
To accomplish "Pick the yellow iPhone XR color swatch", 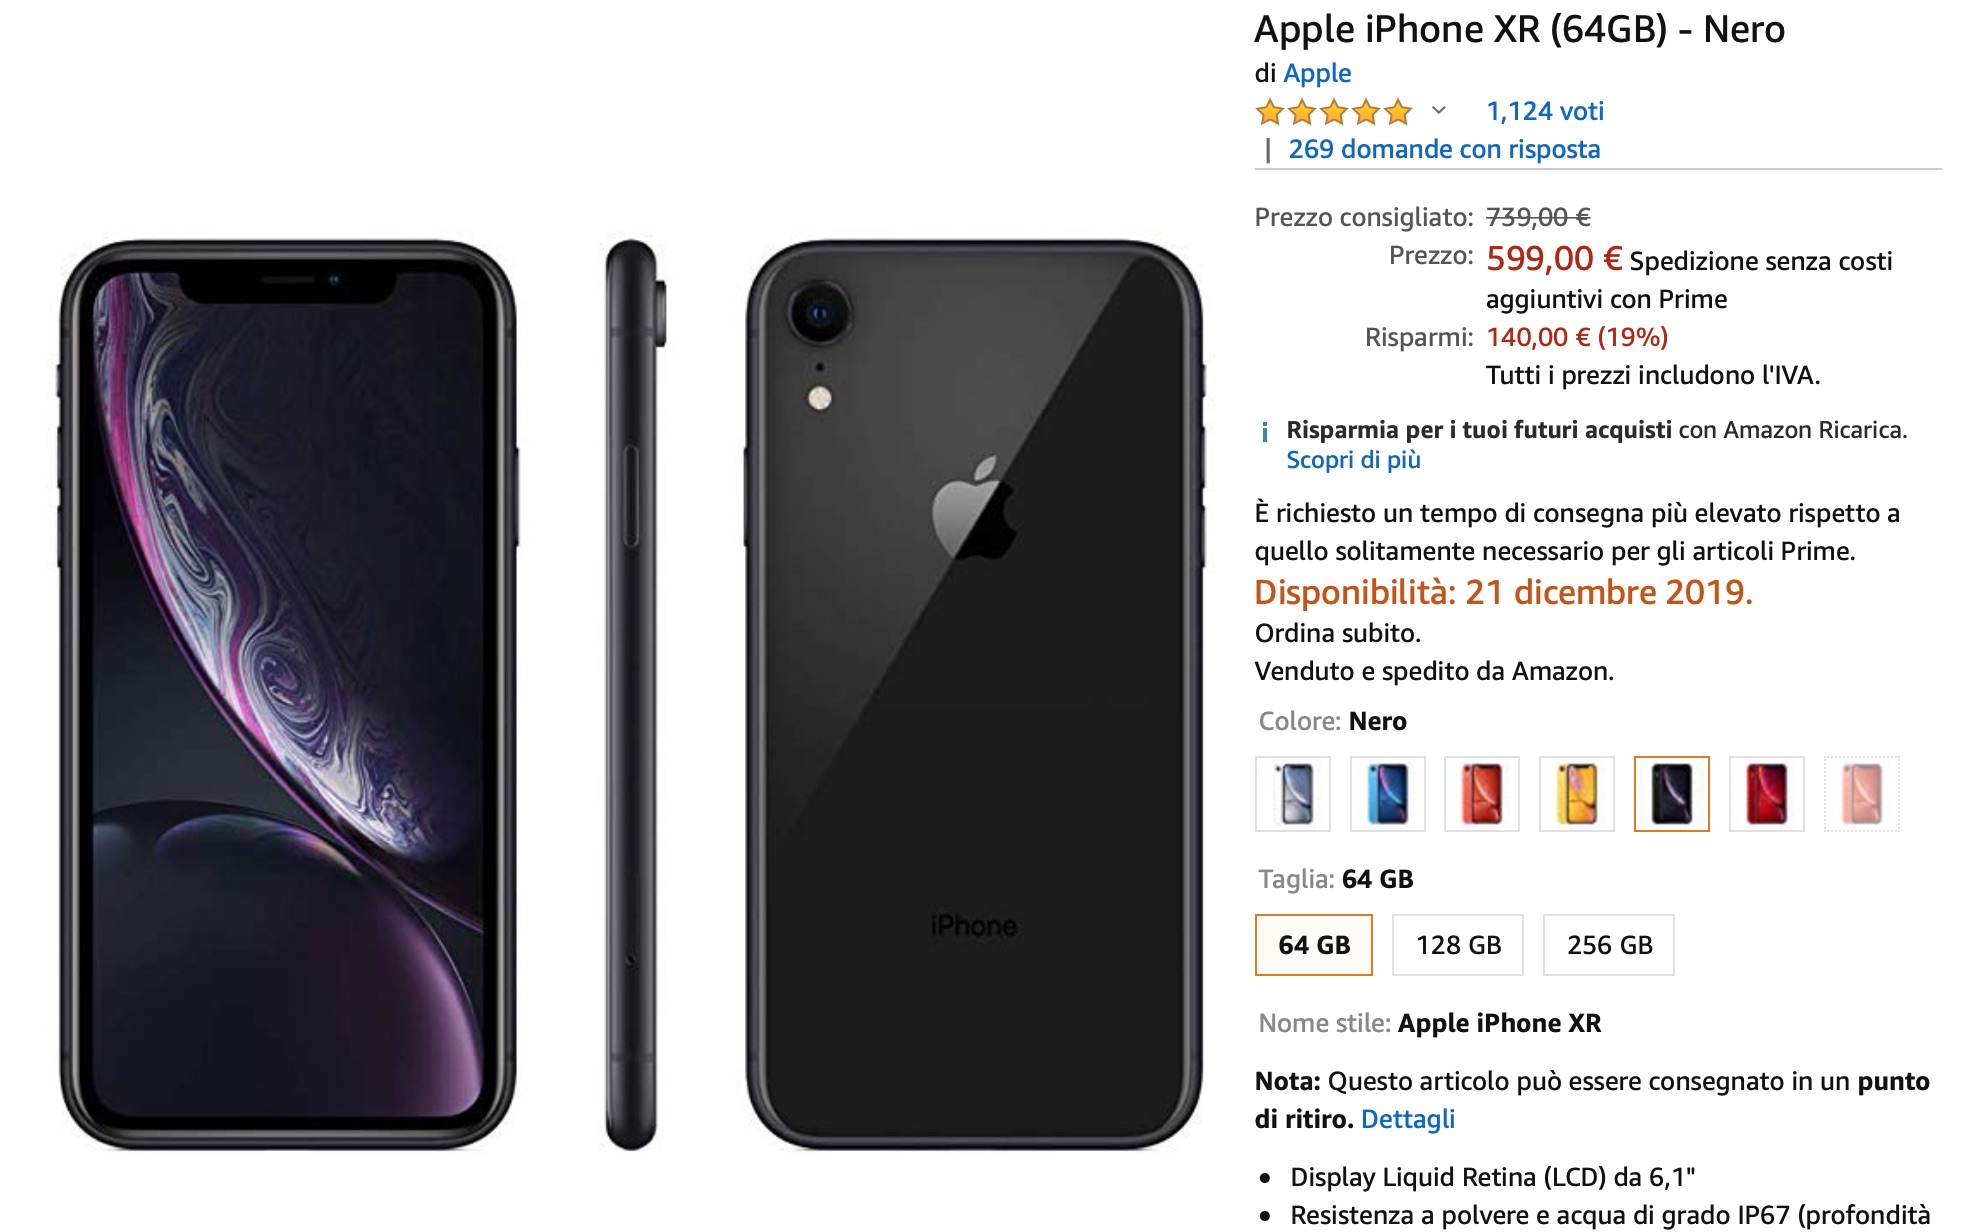I will pyautogui.click(x=1577, y=794).
